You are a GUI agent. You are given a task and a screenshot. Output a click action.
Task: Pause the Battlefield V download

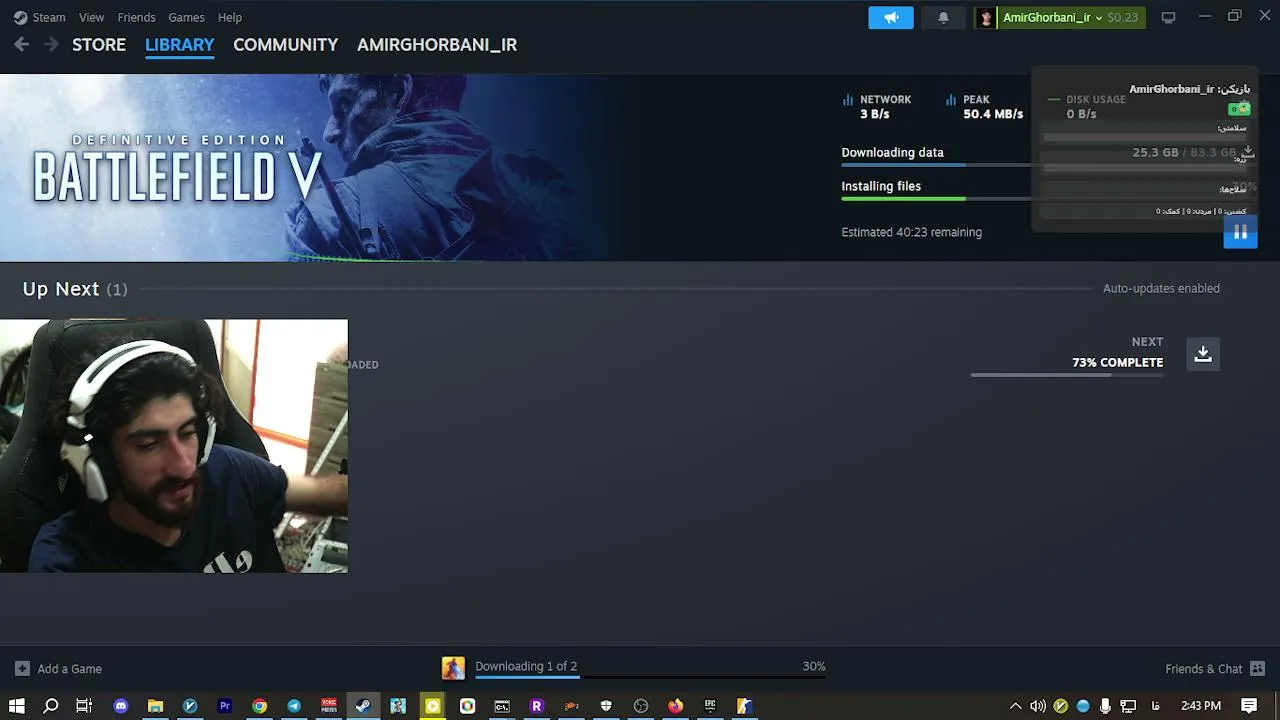pos(1240,232)
